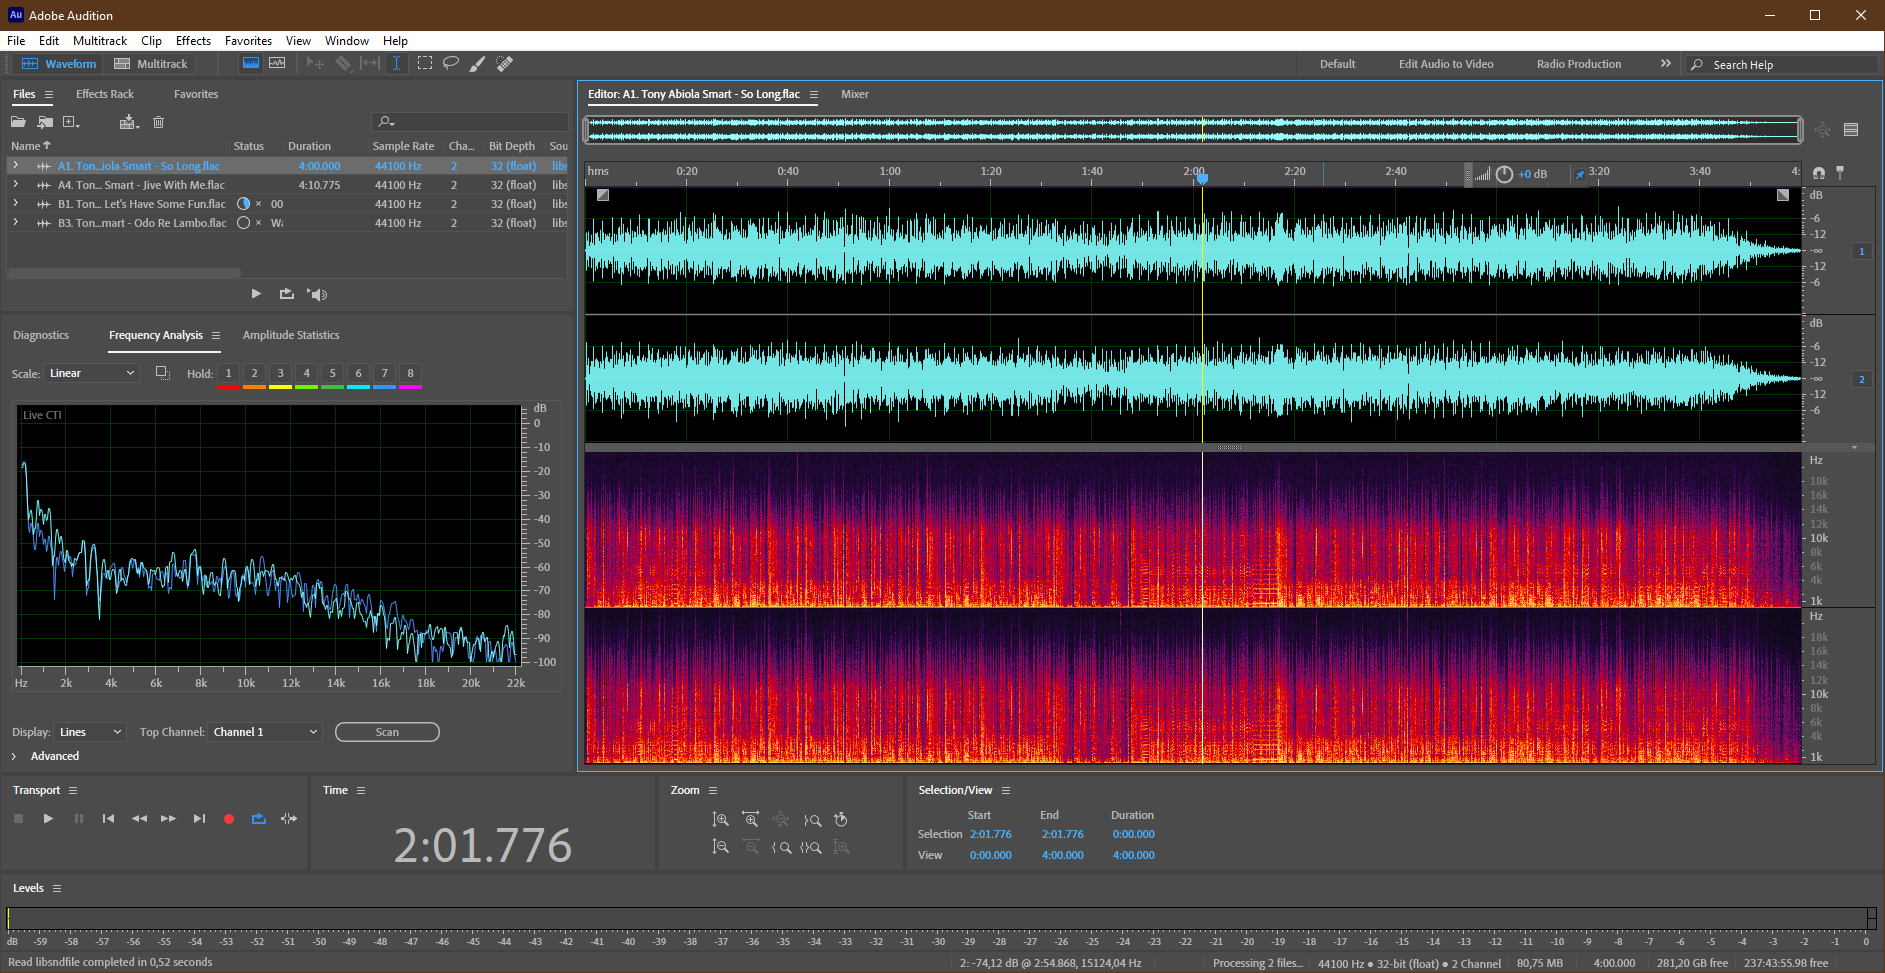
Task: Open File folder icon in Files panel
Action: (18, 122)
